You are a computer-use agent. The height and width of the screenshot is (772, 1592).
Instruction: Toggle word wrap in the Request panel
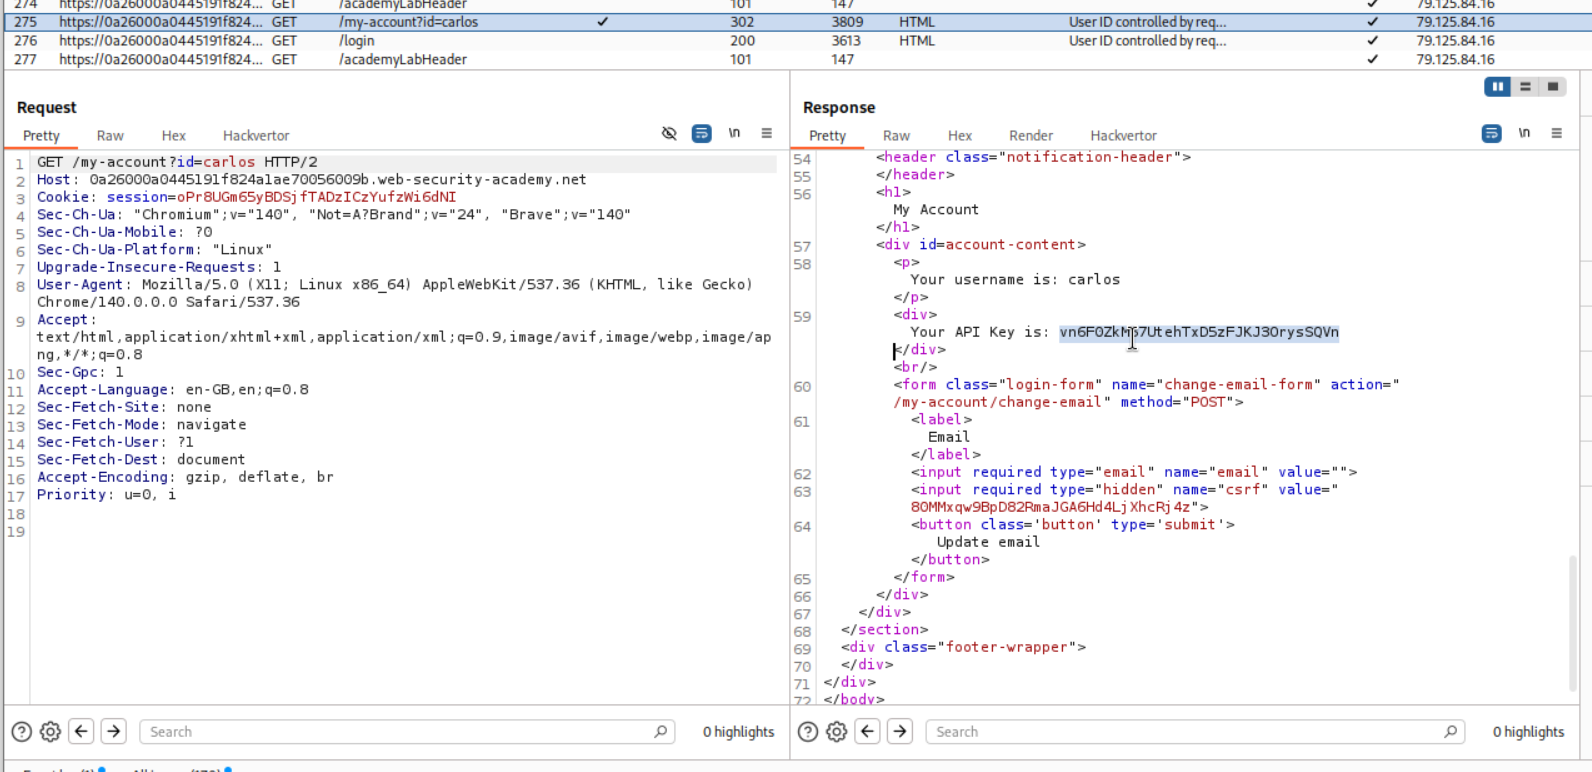[x=702, y=133]
